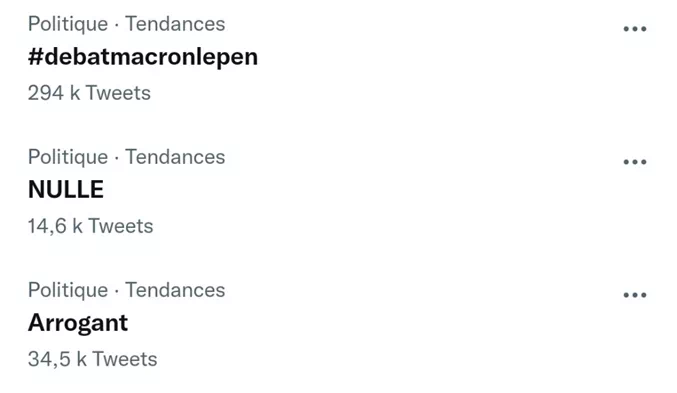Click Tendances label above Arrogant

175,290
